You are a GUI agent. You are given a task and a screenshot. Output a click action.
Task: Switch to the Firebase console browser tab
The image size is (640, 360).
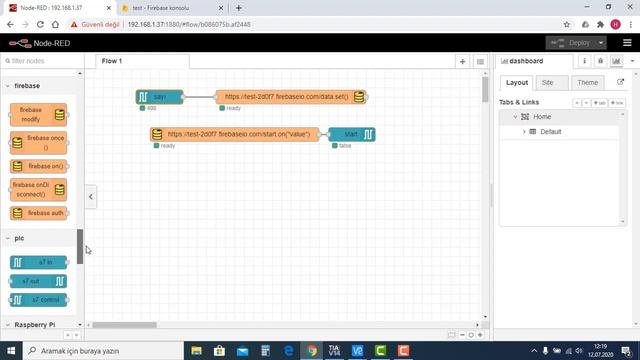click(x=171, y=8)
